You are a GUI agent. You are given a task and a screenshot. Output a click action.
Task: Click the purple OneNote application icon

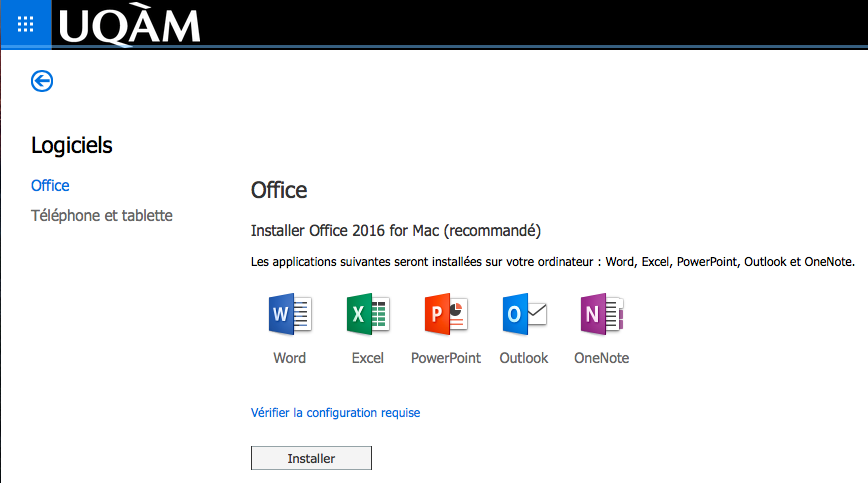pyautogui.click(x=601, y=315)
